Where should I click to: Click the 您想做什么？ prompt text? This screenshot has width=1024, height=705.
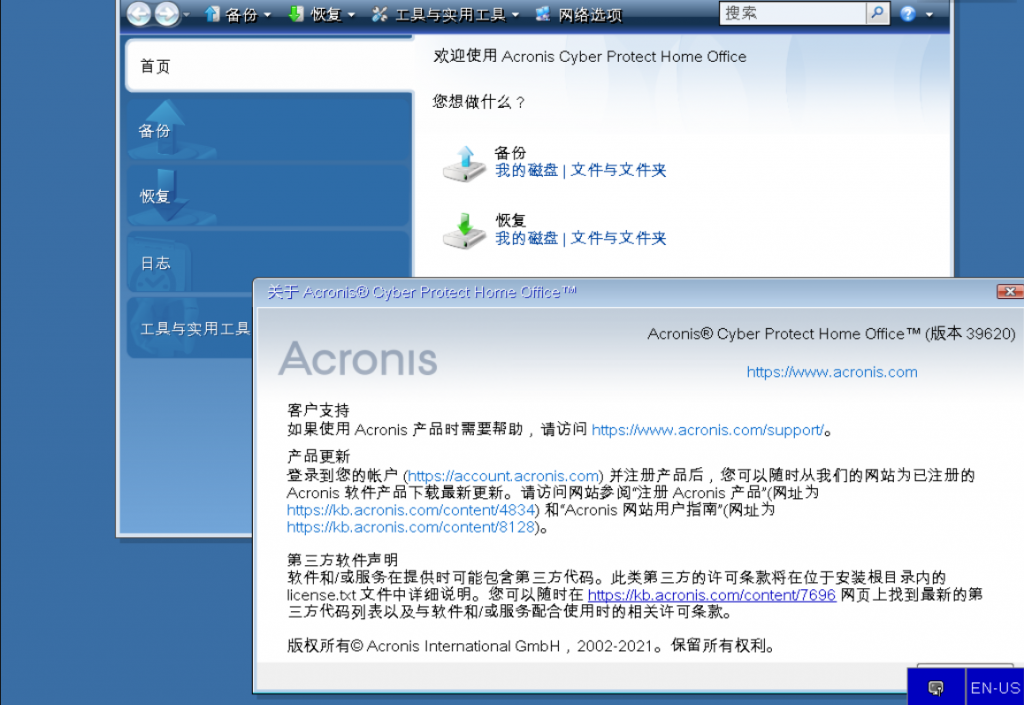pyautogui.click(x=479, y=102)
